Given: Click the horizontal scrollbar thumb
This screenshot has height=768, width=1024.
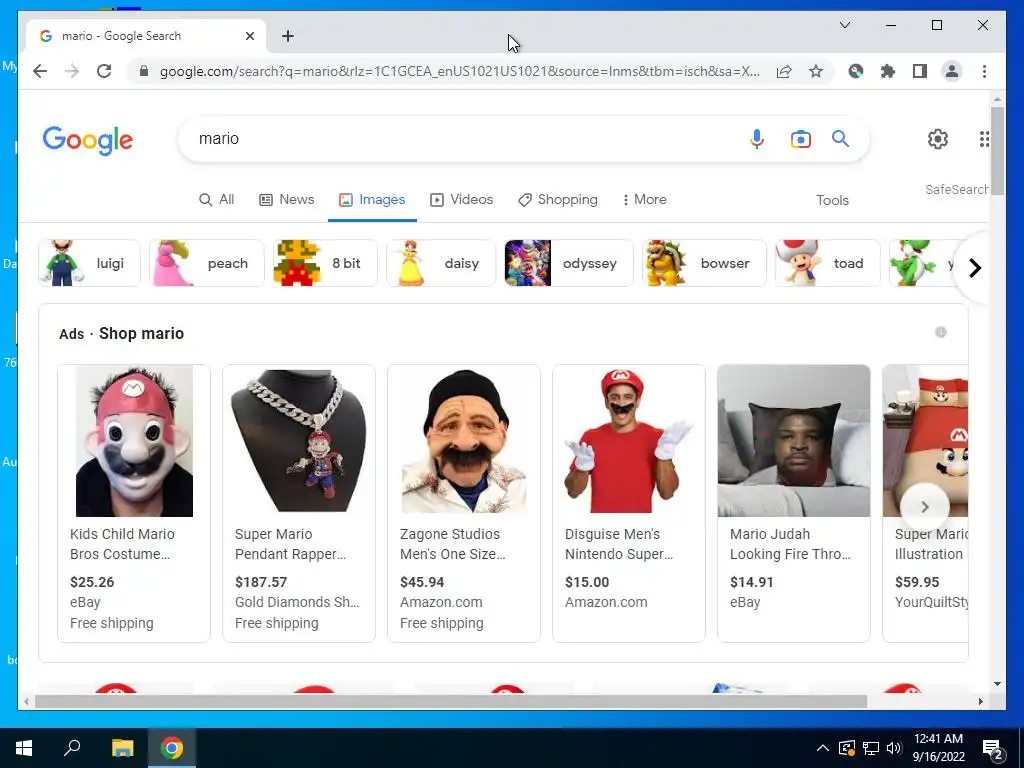Looking at the screenshot, I should coord(451,701).
